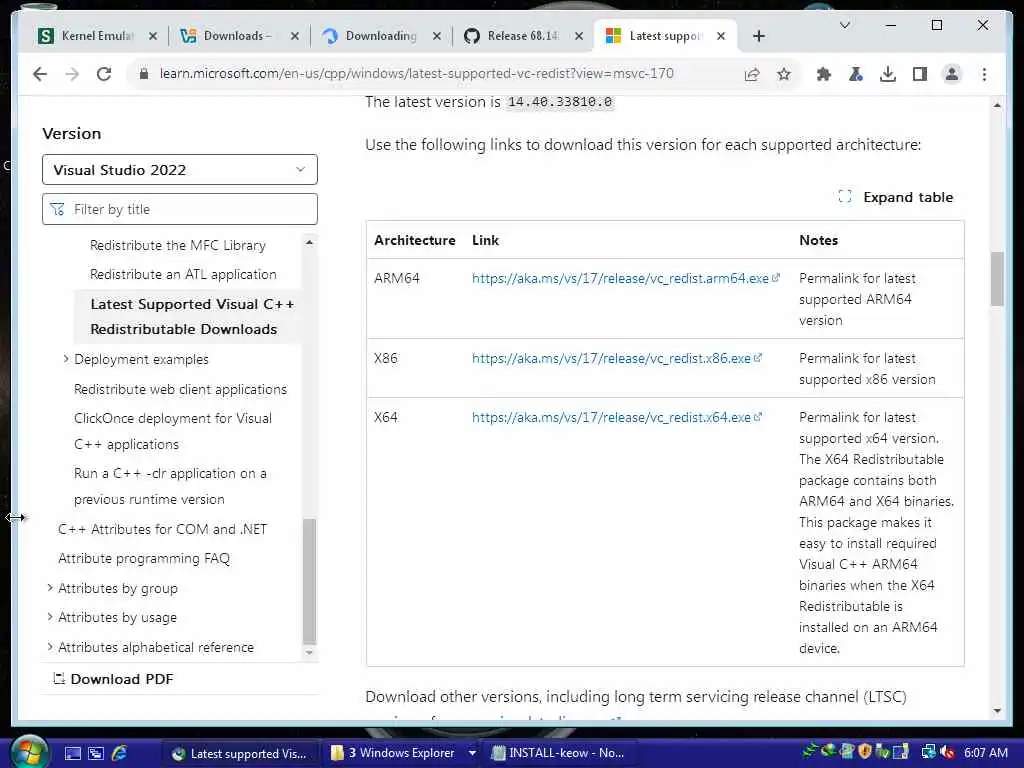Click page scrollbar up arrow
1024x768 pixels.
pos(997,104)
